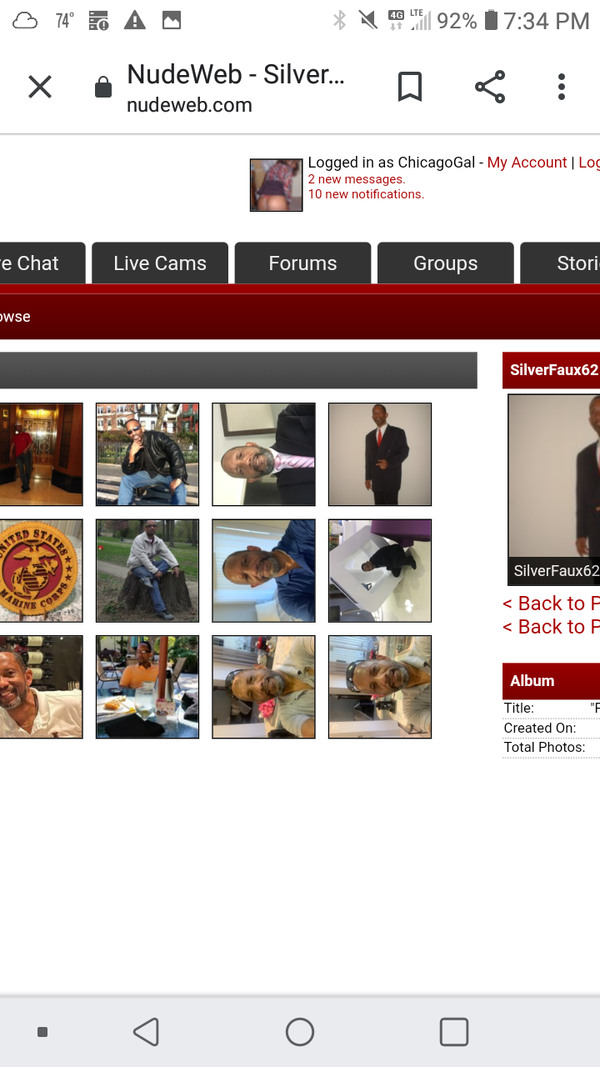Open thumbnail of man sitting on tree stump
Screen dimensions: 600x1067
(148, 570)
